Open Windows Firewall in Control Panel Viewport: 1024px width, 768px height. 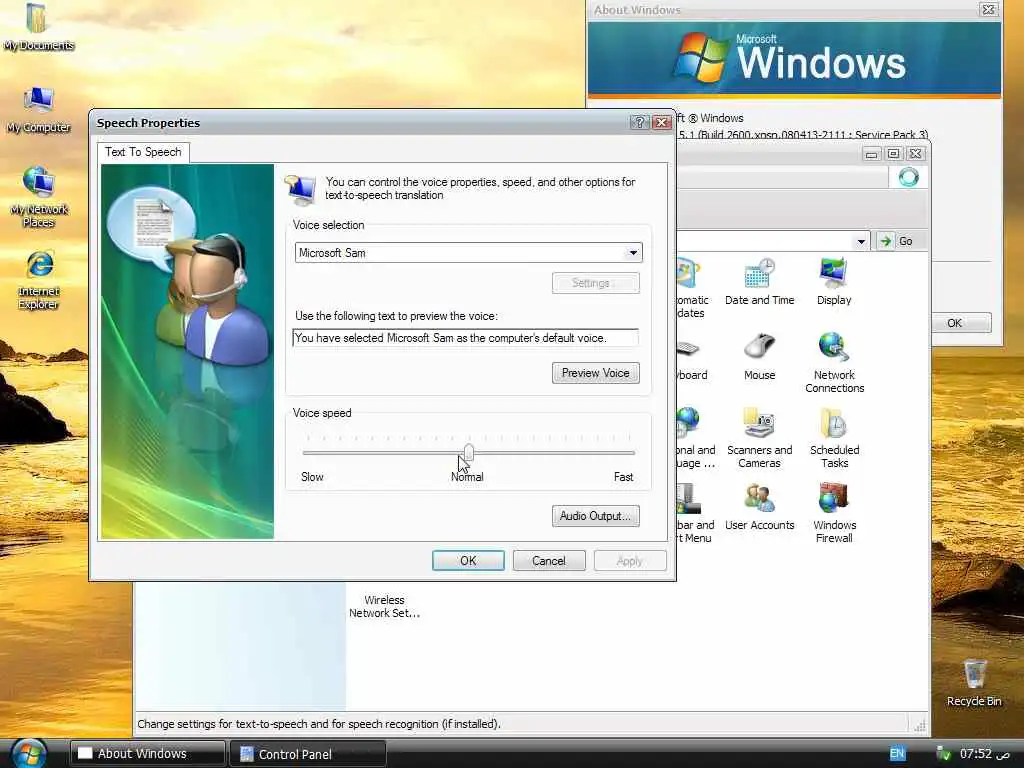pyautogui.click(x=834, y=513)
